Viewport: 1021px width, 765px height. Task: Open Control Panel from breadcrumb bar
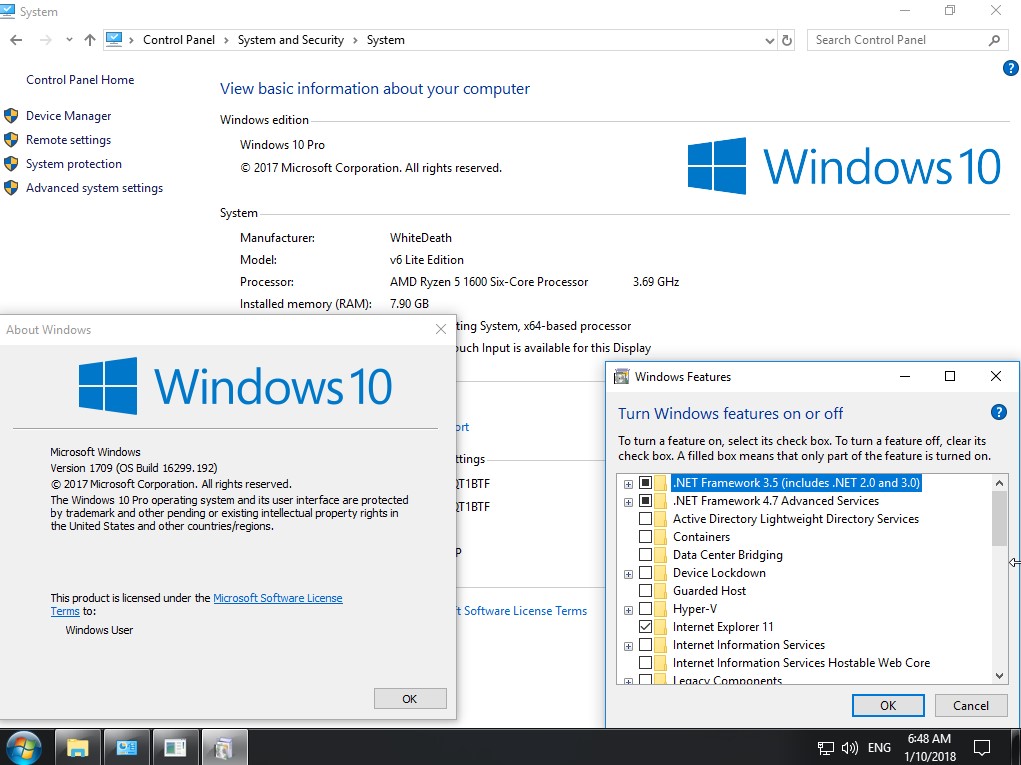point(179,40)
